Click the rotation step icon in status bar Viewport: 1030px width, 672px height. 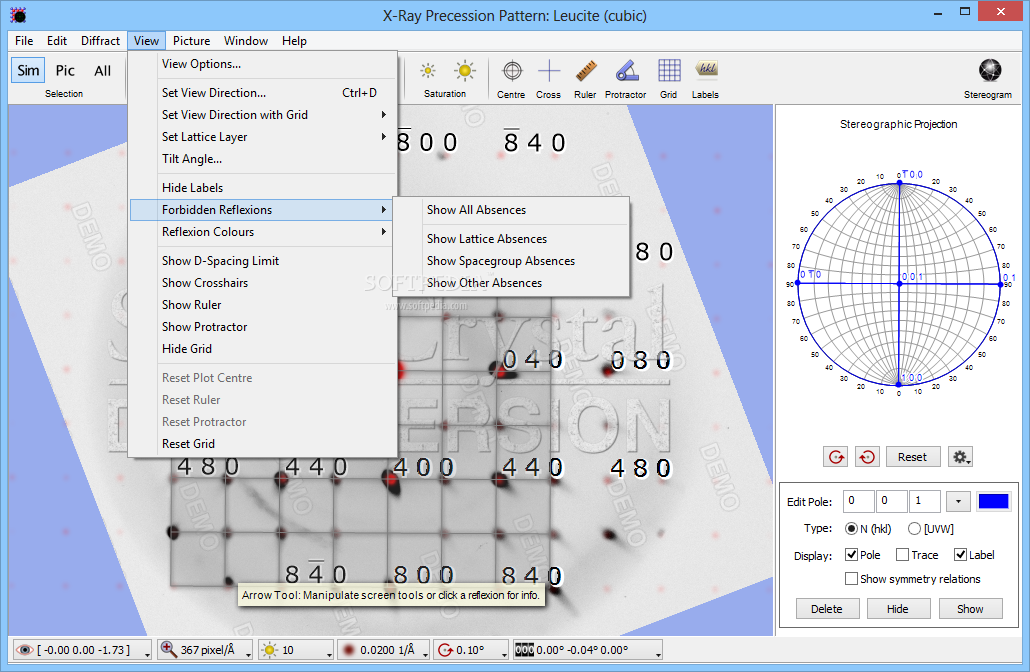tap(445, 650)
